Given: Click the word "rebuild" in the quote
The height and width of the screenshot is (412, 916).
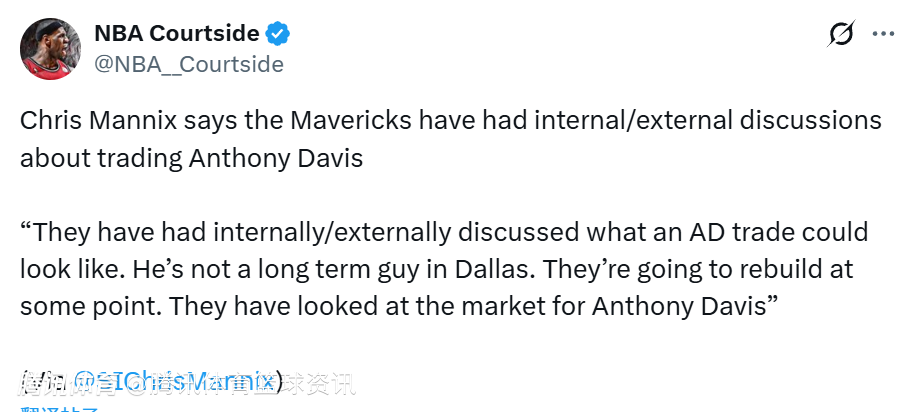Looking at the screenshot, I should pyautogui.click(x=763, y=270).
